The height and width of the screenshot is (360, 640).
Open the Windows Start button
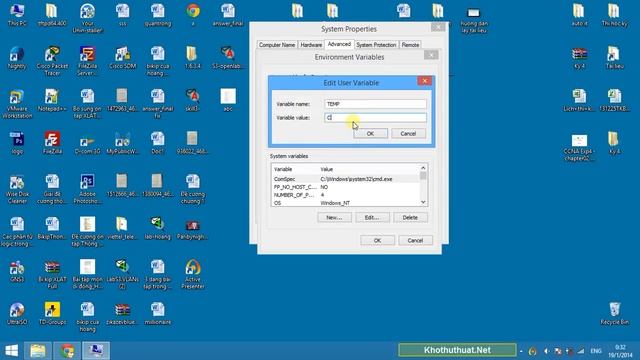[11, 351]
